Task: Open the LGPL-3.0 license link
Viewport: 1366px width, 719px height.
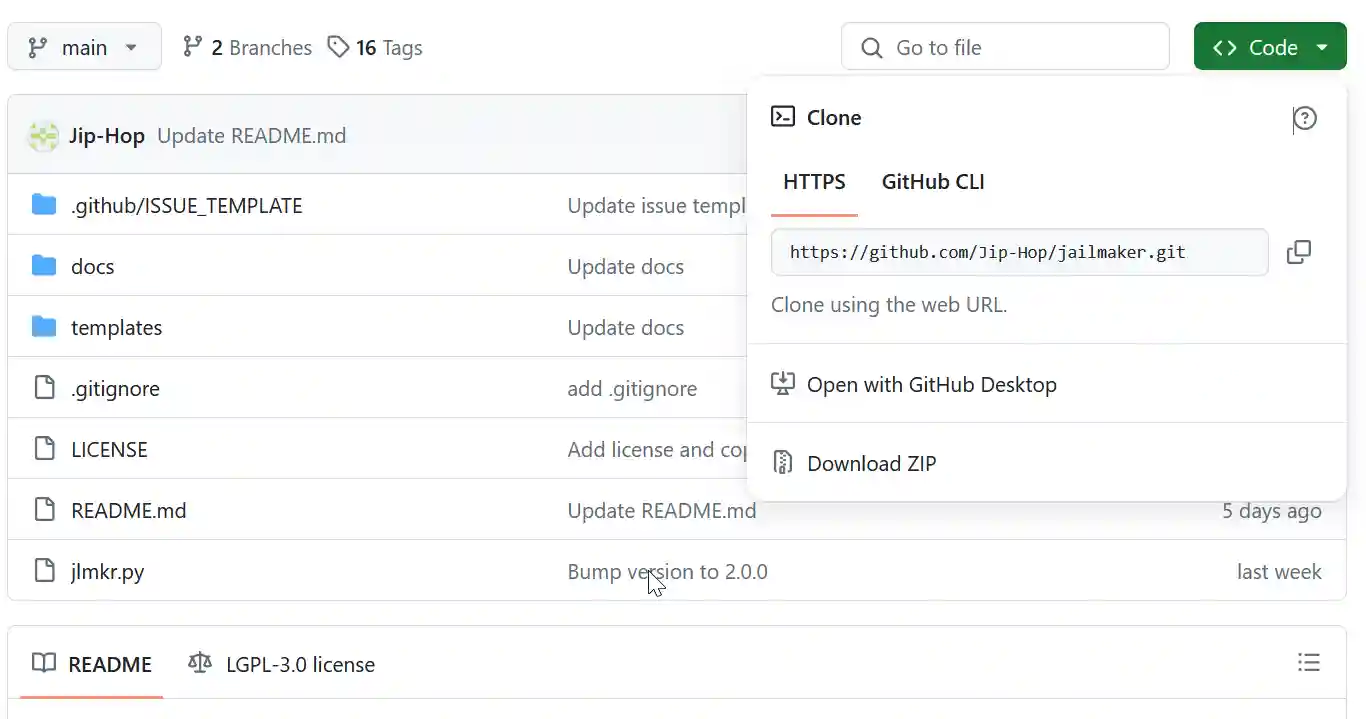Action: tap(298, 664)
